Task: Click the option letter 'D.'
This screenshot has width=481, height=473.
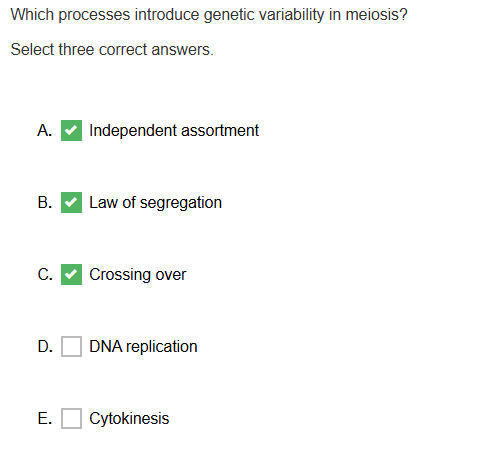Action: 45,347
